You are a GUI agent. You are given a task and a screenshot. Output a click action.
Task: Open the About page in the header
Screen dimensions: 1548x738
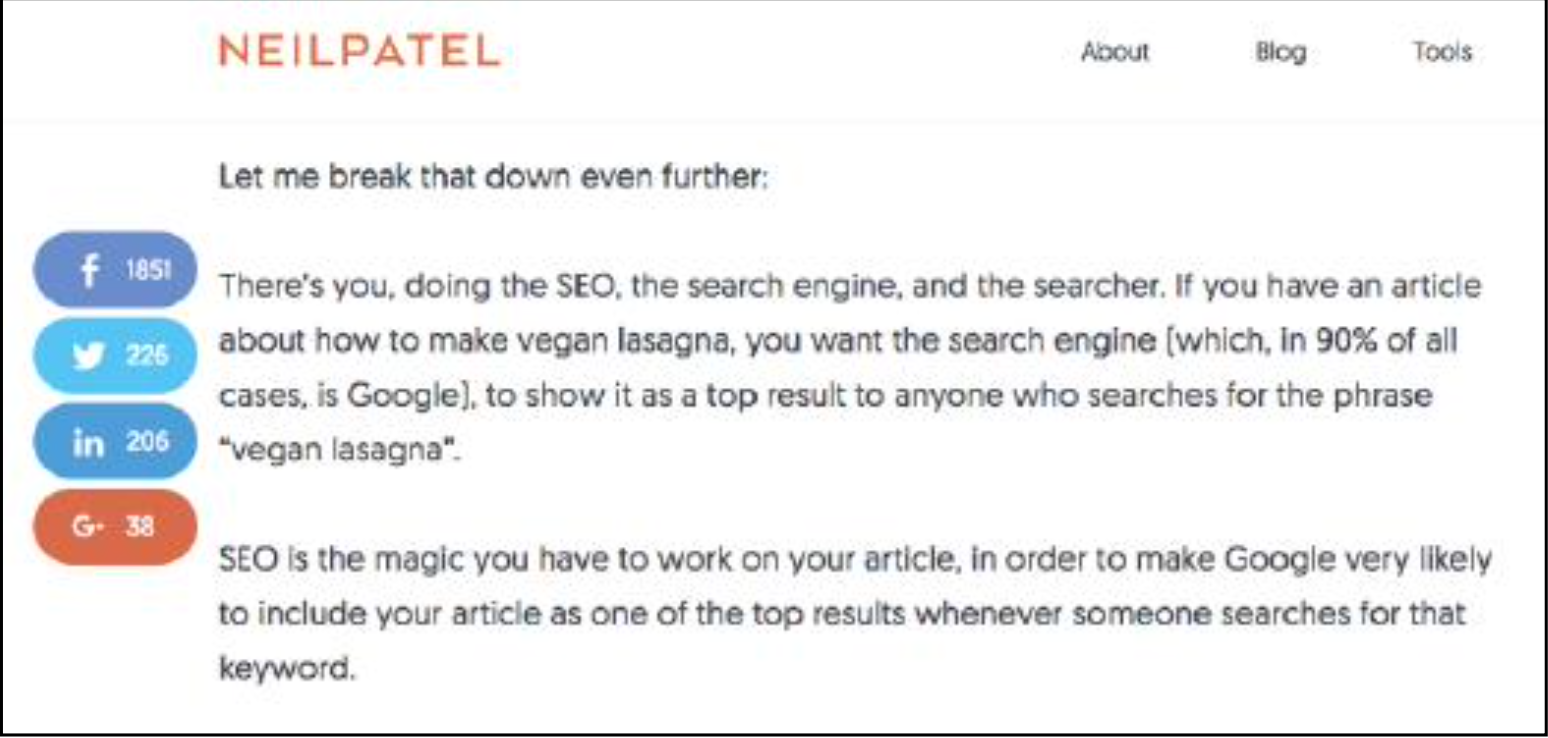[x=1115, y=52]
